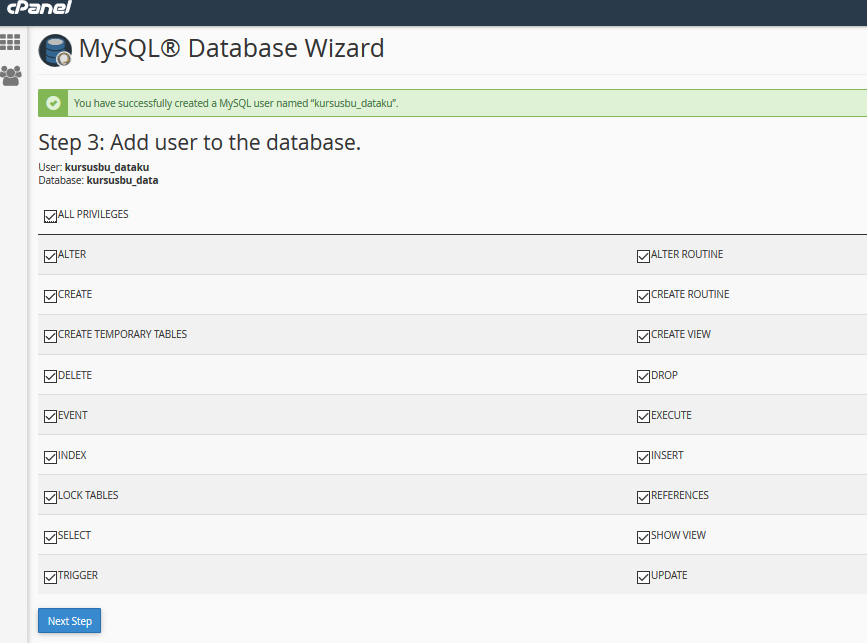Toggle the CREATE privilege checkbox
The height and width of the screenshot is (643, 867).
[x=50, y=296]
